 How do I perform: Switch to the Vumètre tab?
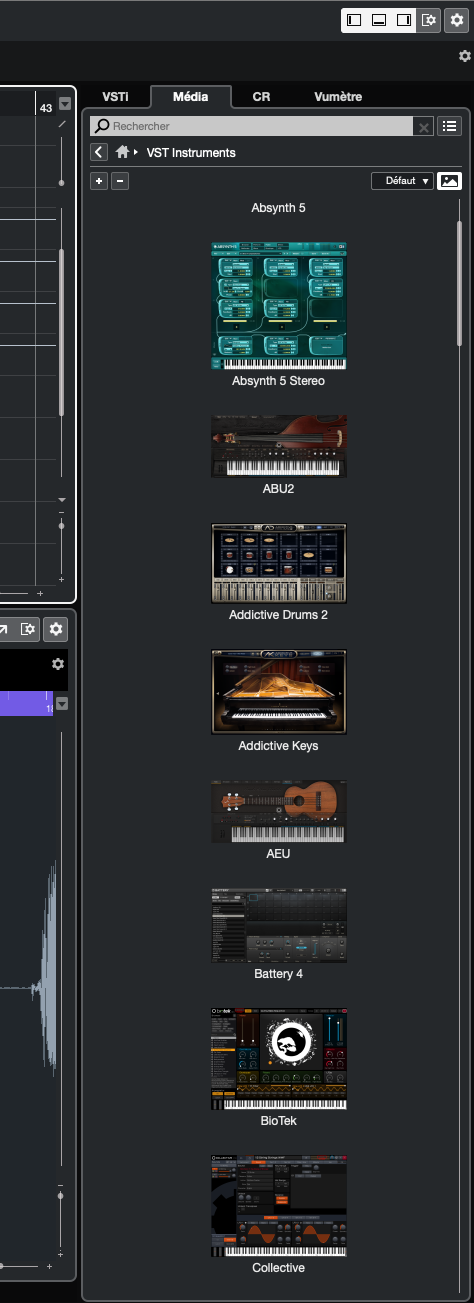click(x=338, y=97)
